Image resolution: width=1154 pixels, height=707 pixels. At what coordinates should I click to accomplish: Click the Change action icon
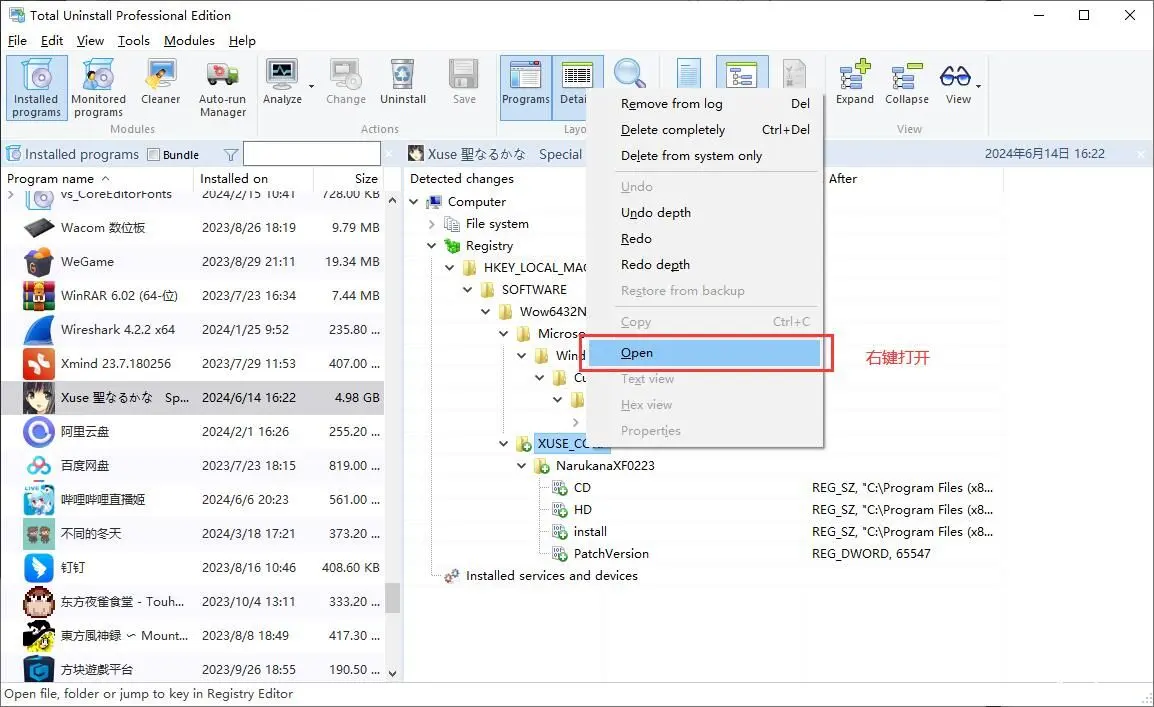345,74
